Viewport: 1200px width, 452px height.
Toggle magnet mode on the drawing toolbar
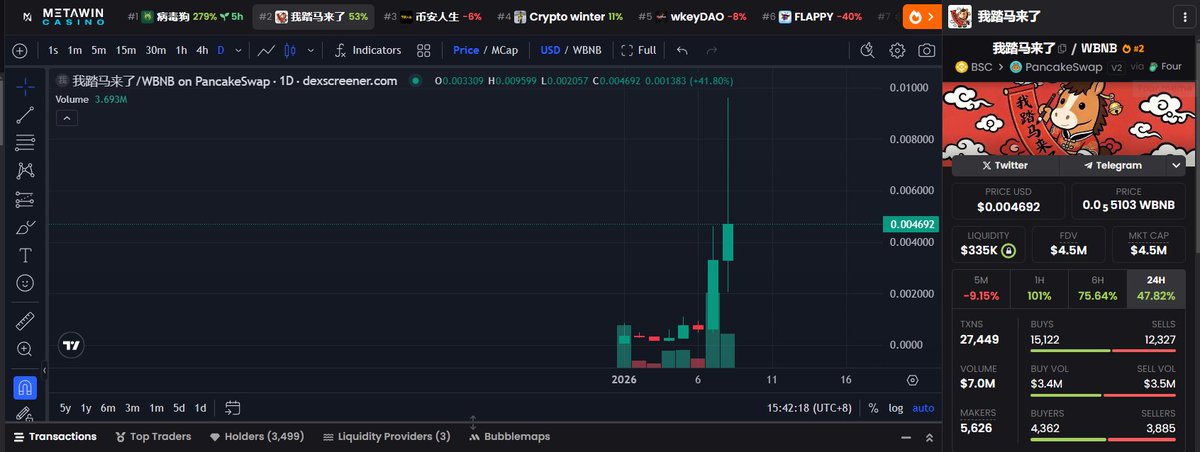tap(25, 387)
